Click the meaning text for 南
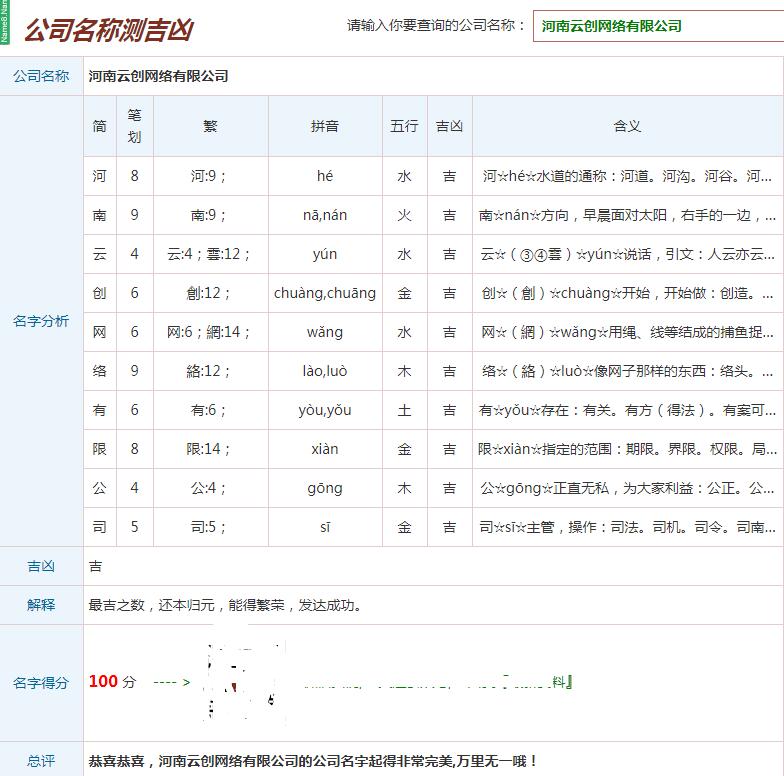Viewport: 784px width, 776px height. pyautogui.click(x=627, y=215)
